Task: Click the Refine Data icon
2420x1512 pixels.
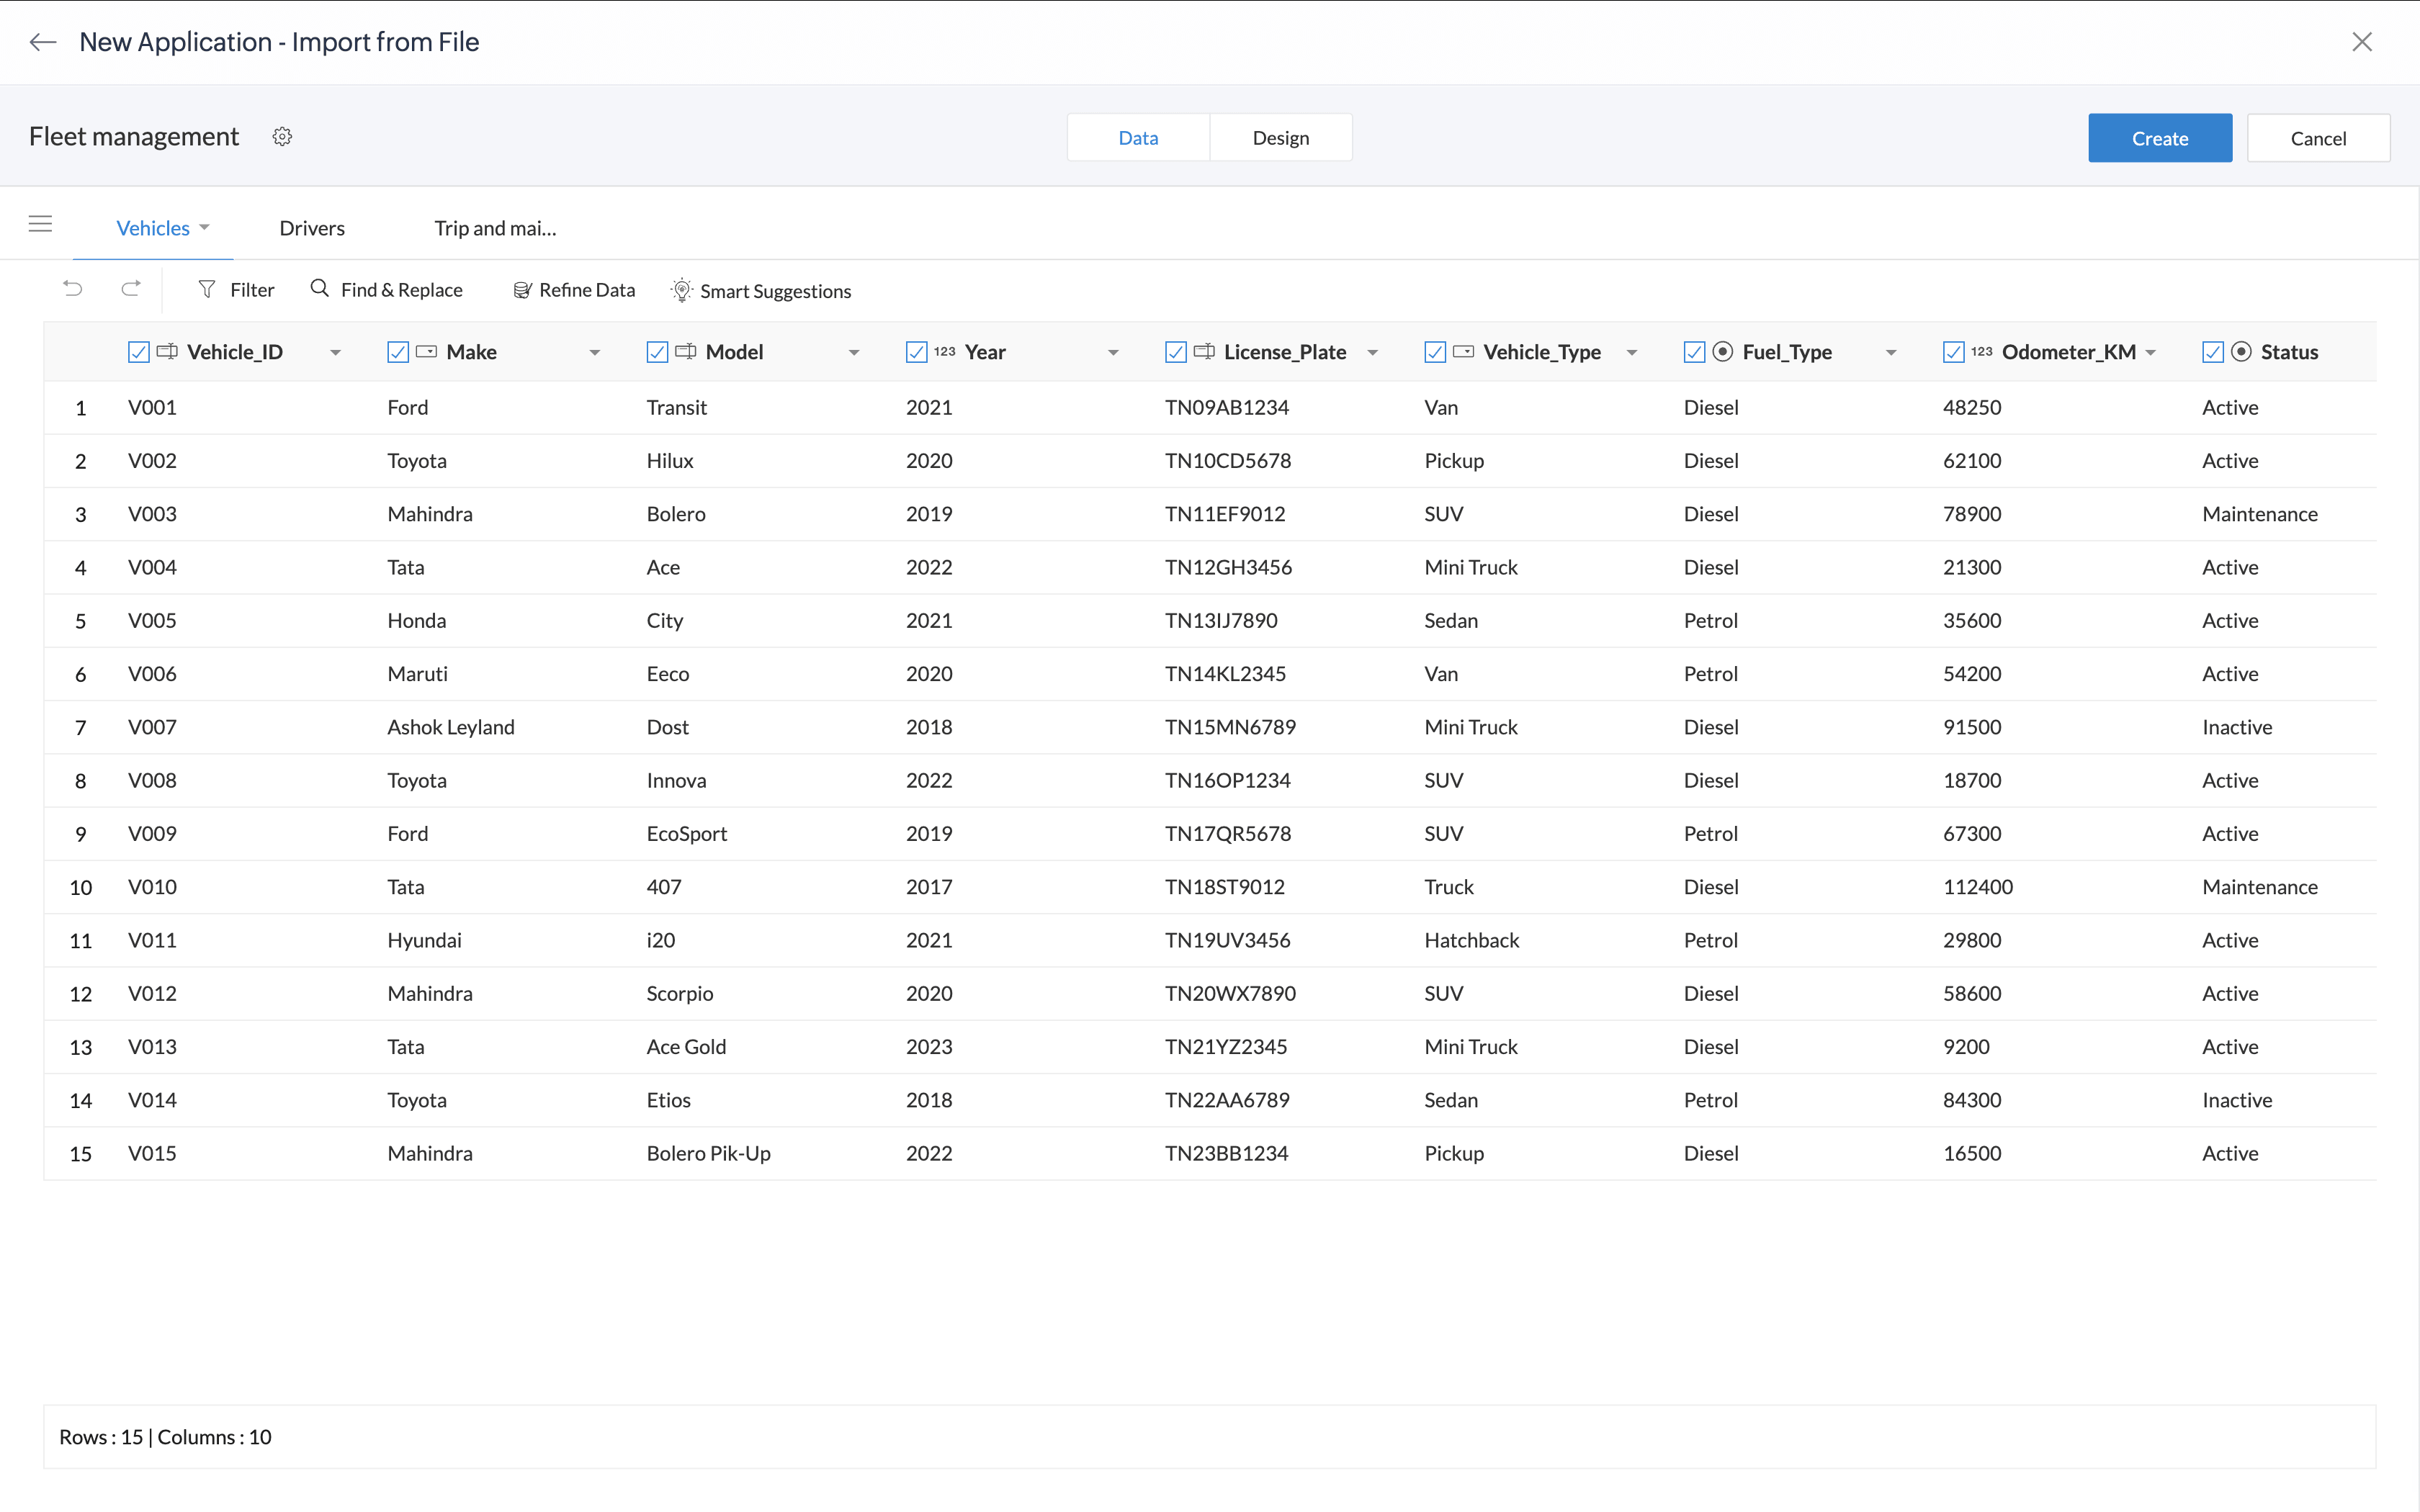Action: (522, 290)
